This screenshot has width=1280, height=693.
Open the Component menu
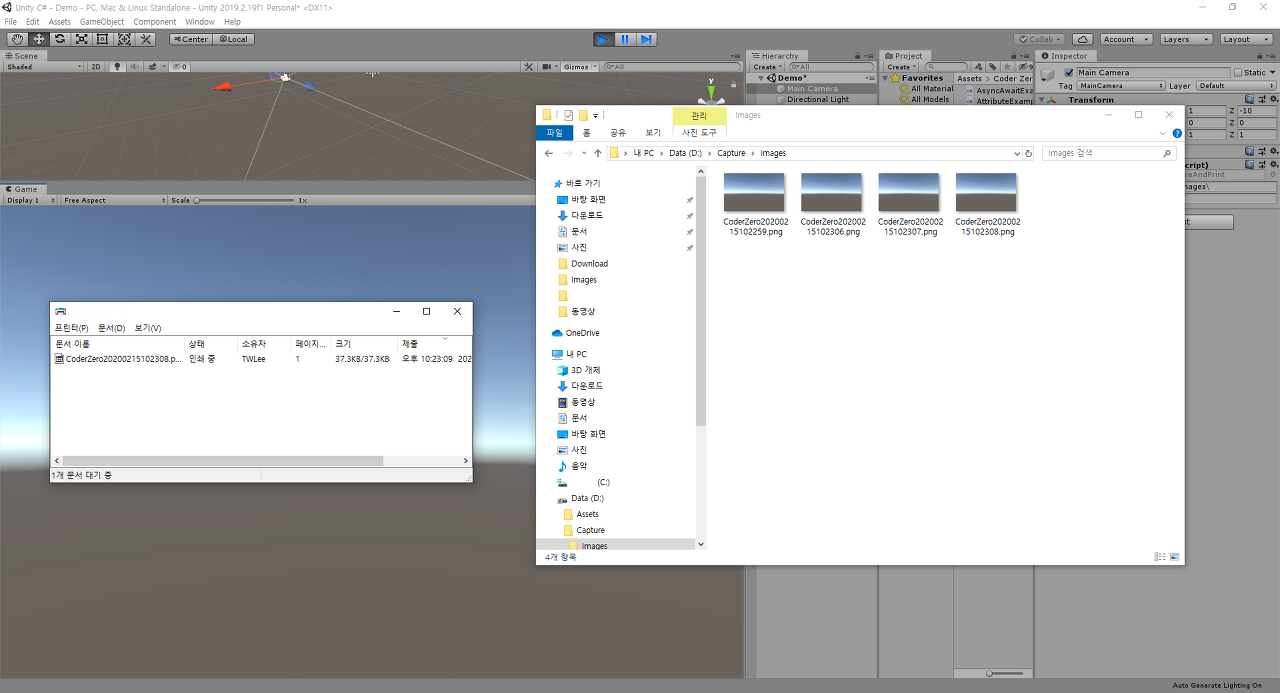pyautogui.click(x=154, y=22)
